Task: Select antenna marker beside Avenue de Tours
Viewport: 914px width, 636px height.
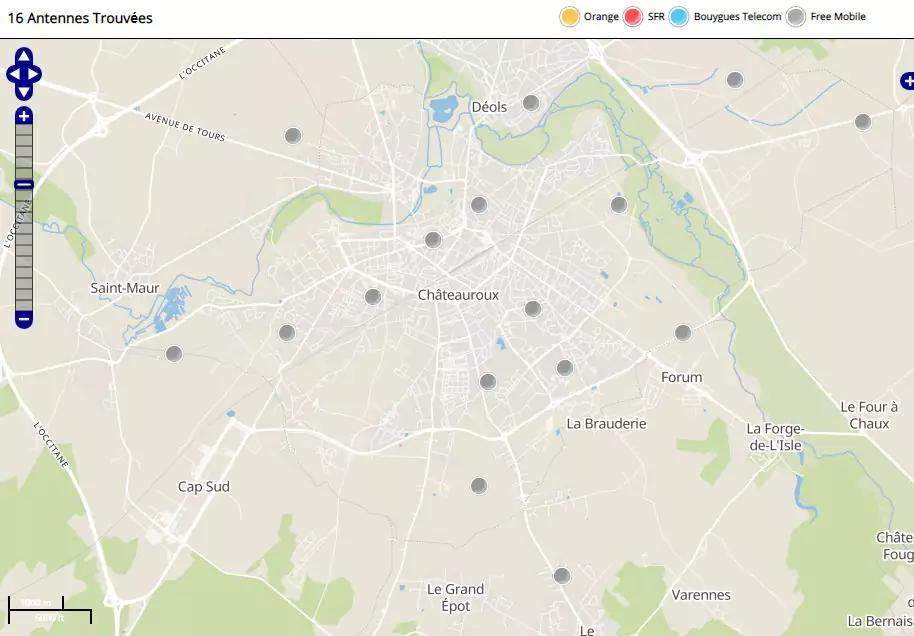Action: pos(293,135)
